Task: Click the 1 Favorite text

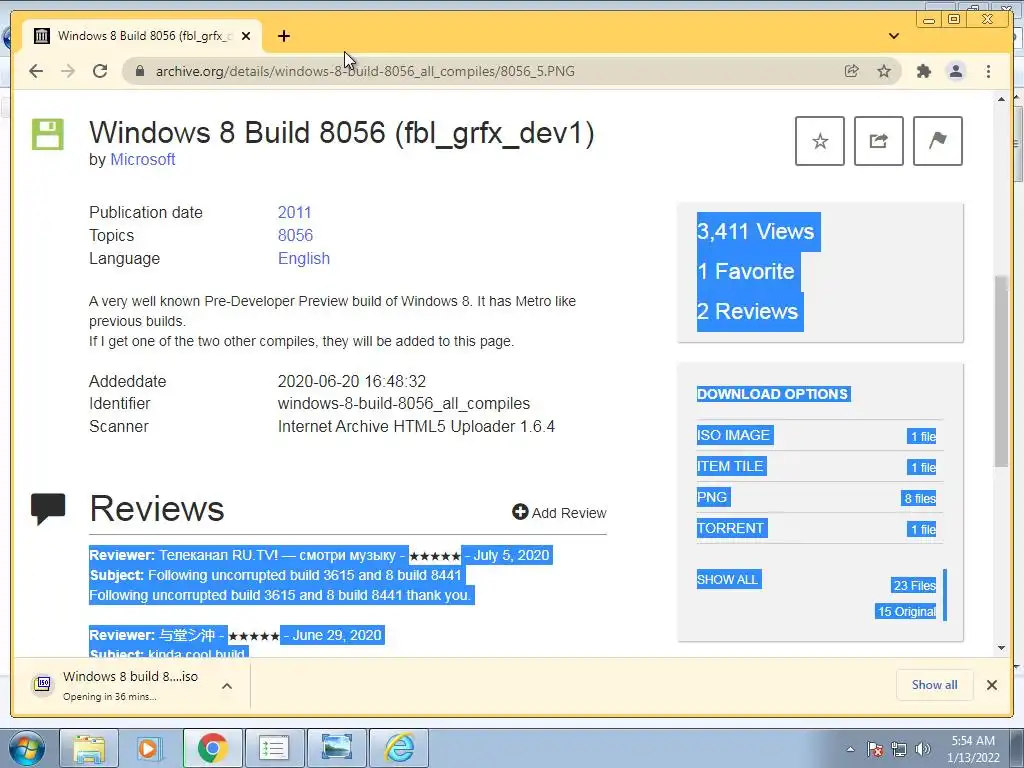Action: 746,272
